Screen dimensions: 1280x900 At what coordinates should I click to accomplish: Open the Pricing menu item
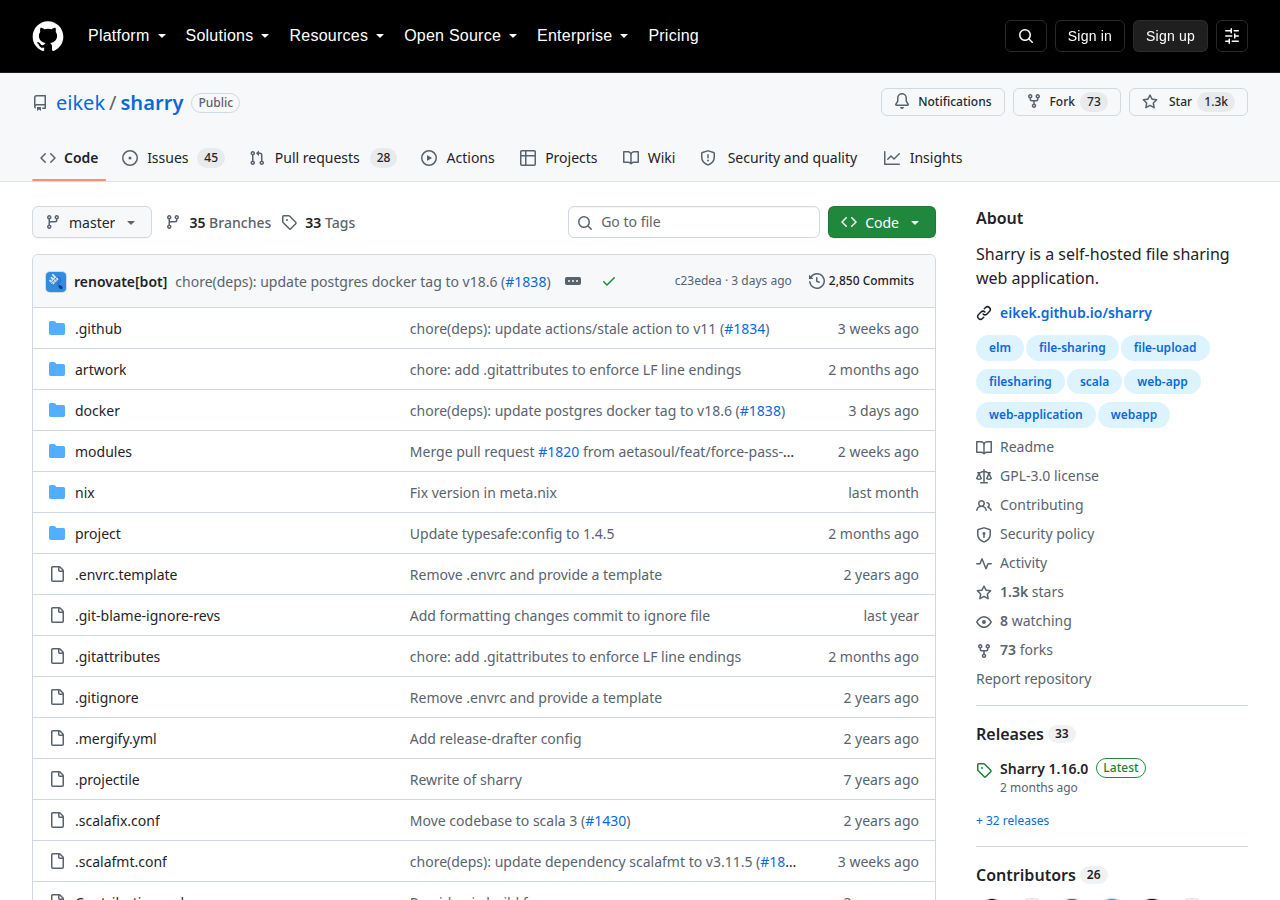click(x=674, y=36)
